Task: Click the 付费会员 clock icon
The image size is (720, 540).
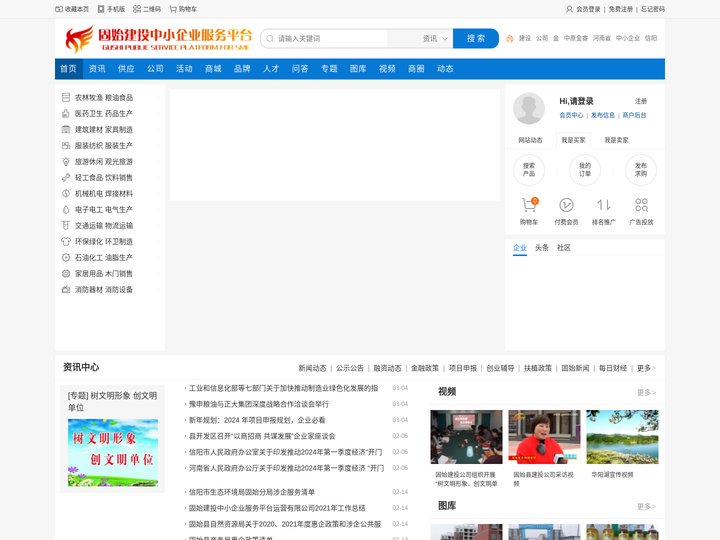Action: coord(566,205)
